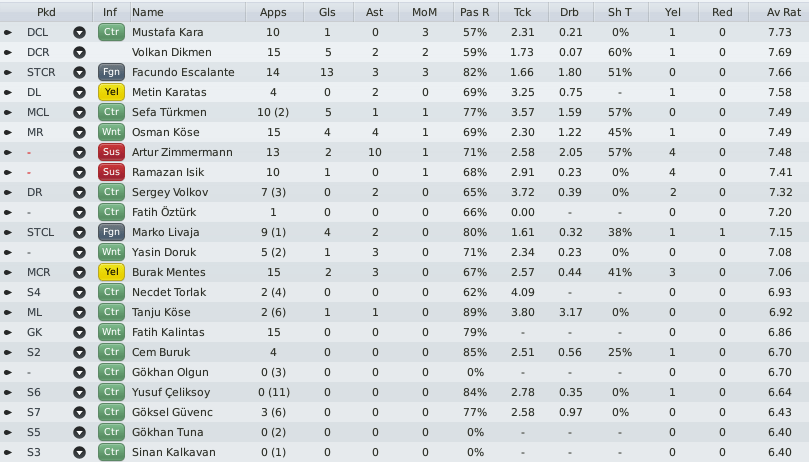Sort the table by the Av Rat column
The image size is (809, 462).
pos(783,12)
